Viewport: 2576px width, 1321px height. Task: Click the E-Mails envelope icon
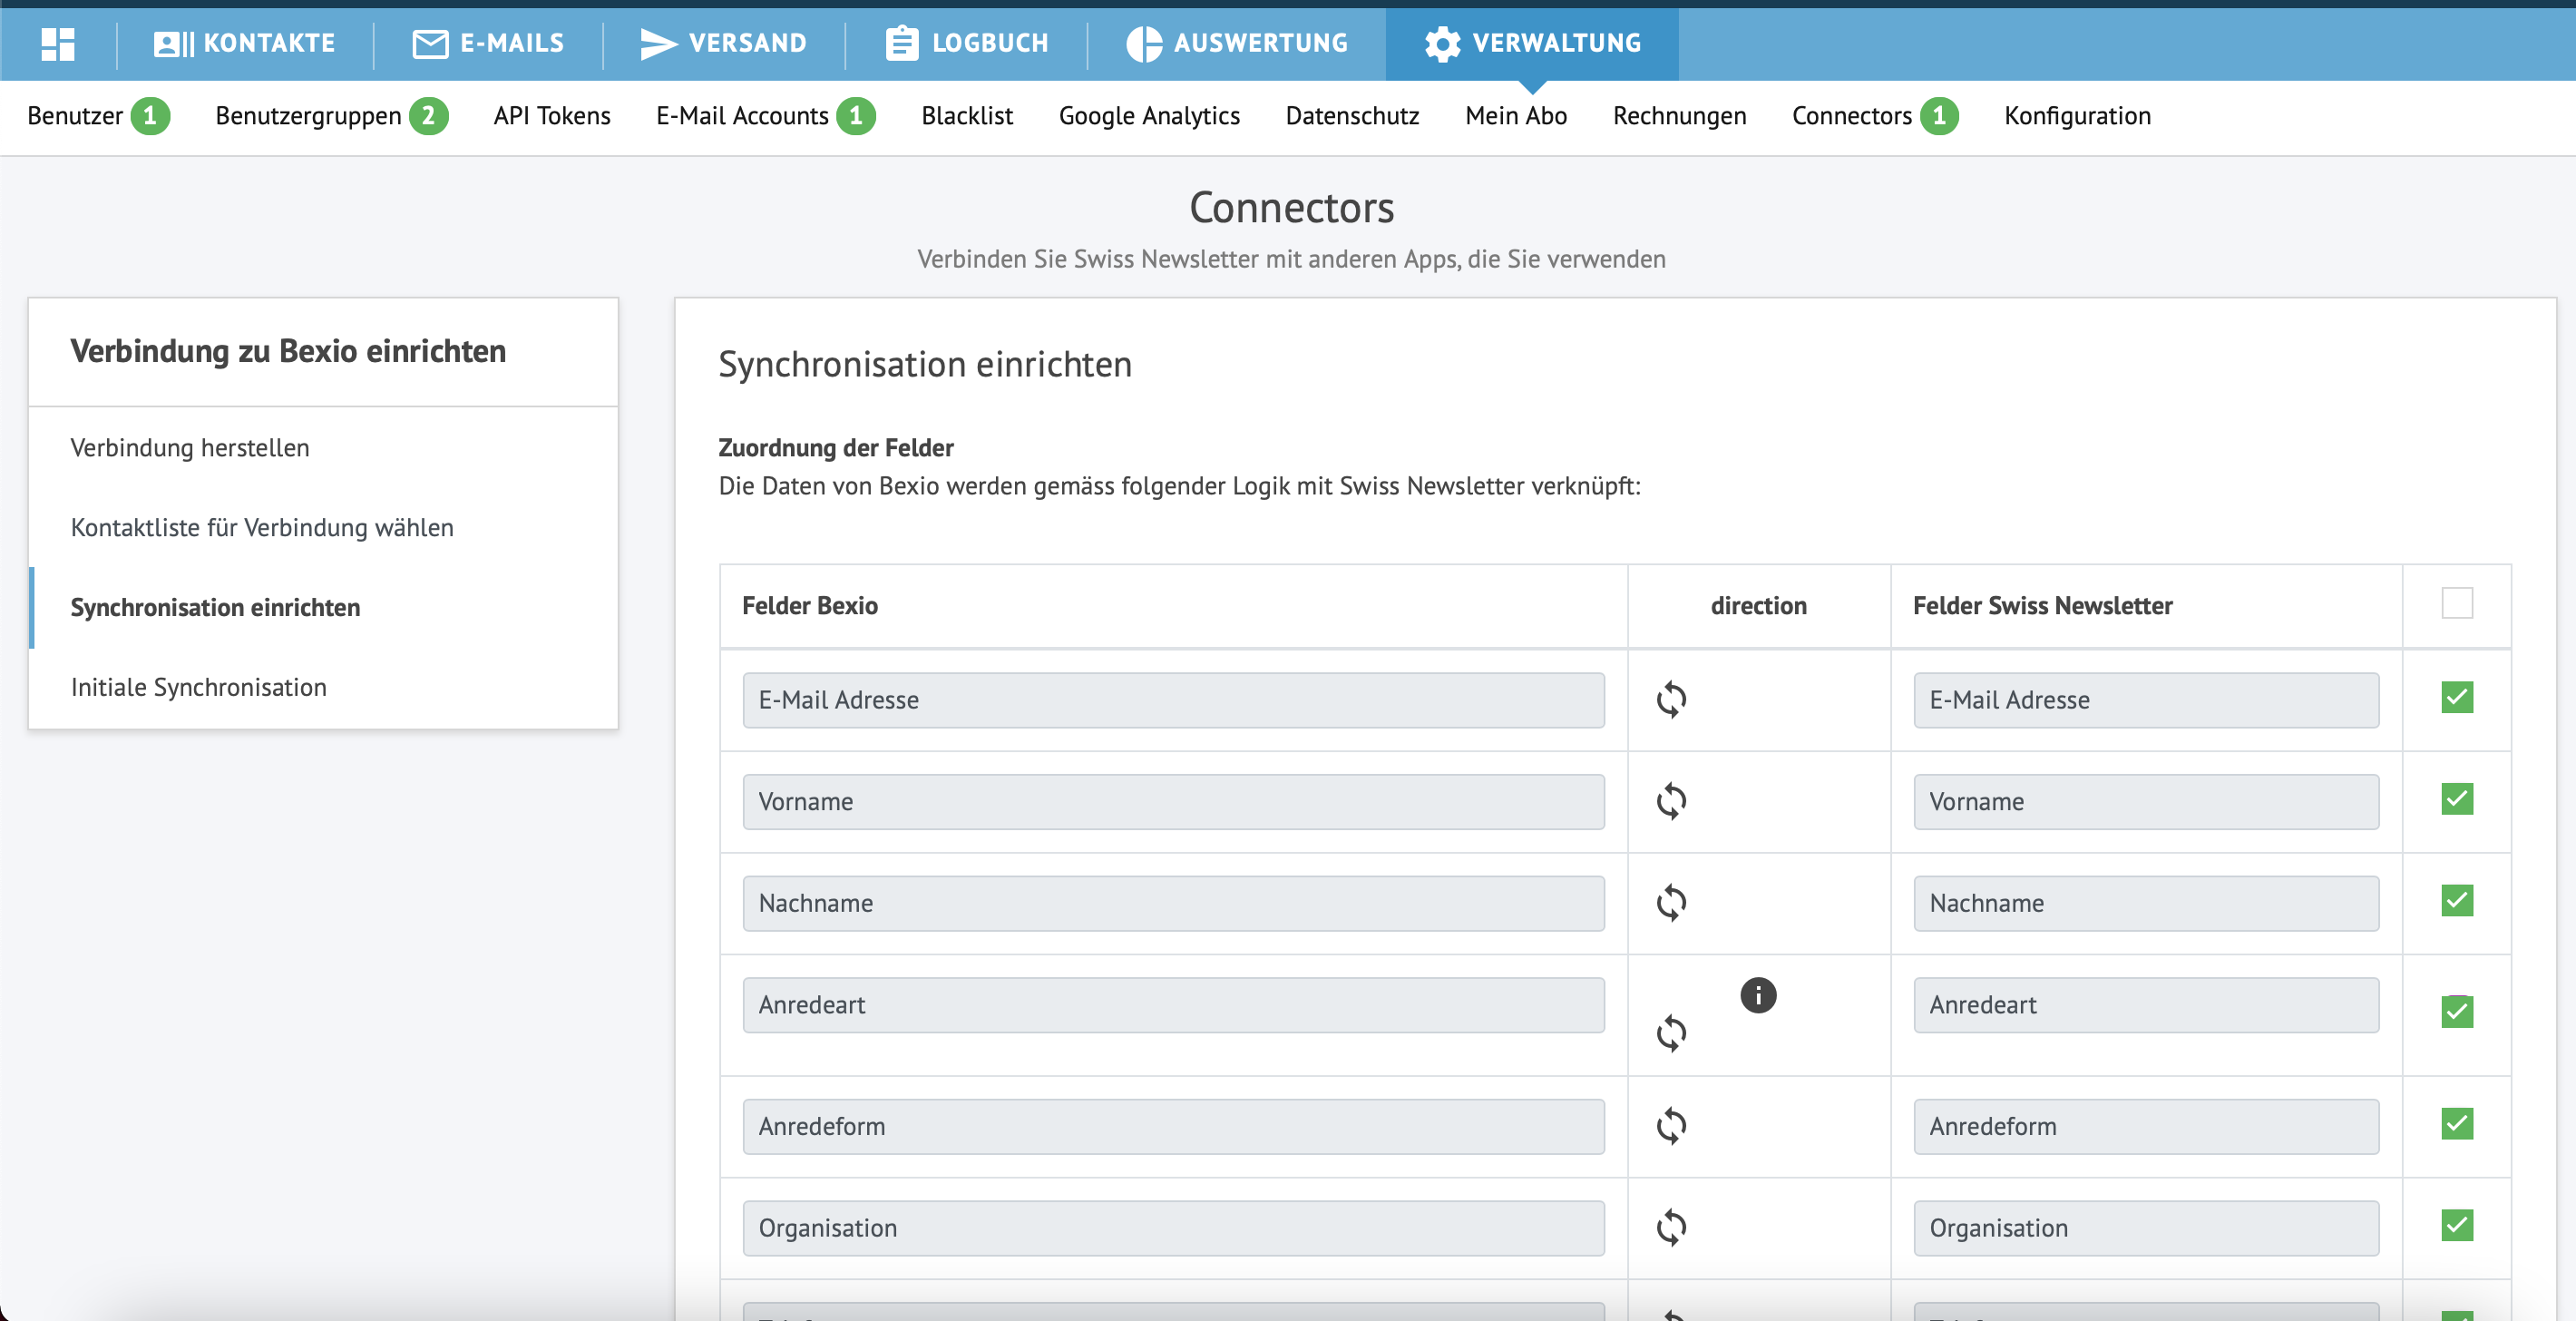pyautogui.click(x=430, y=43)
